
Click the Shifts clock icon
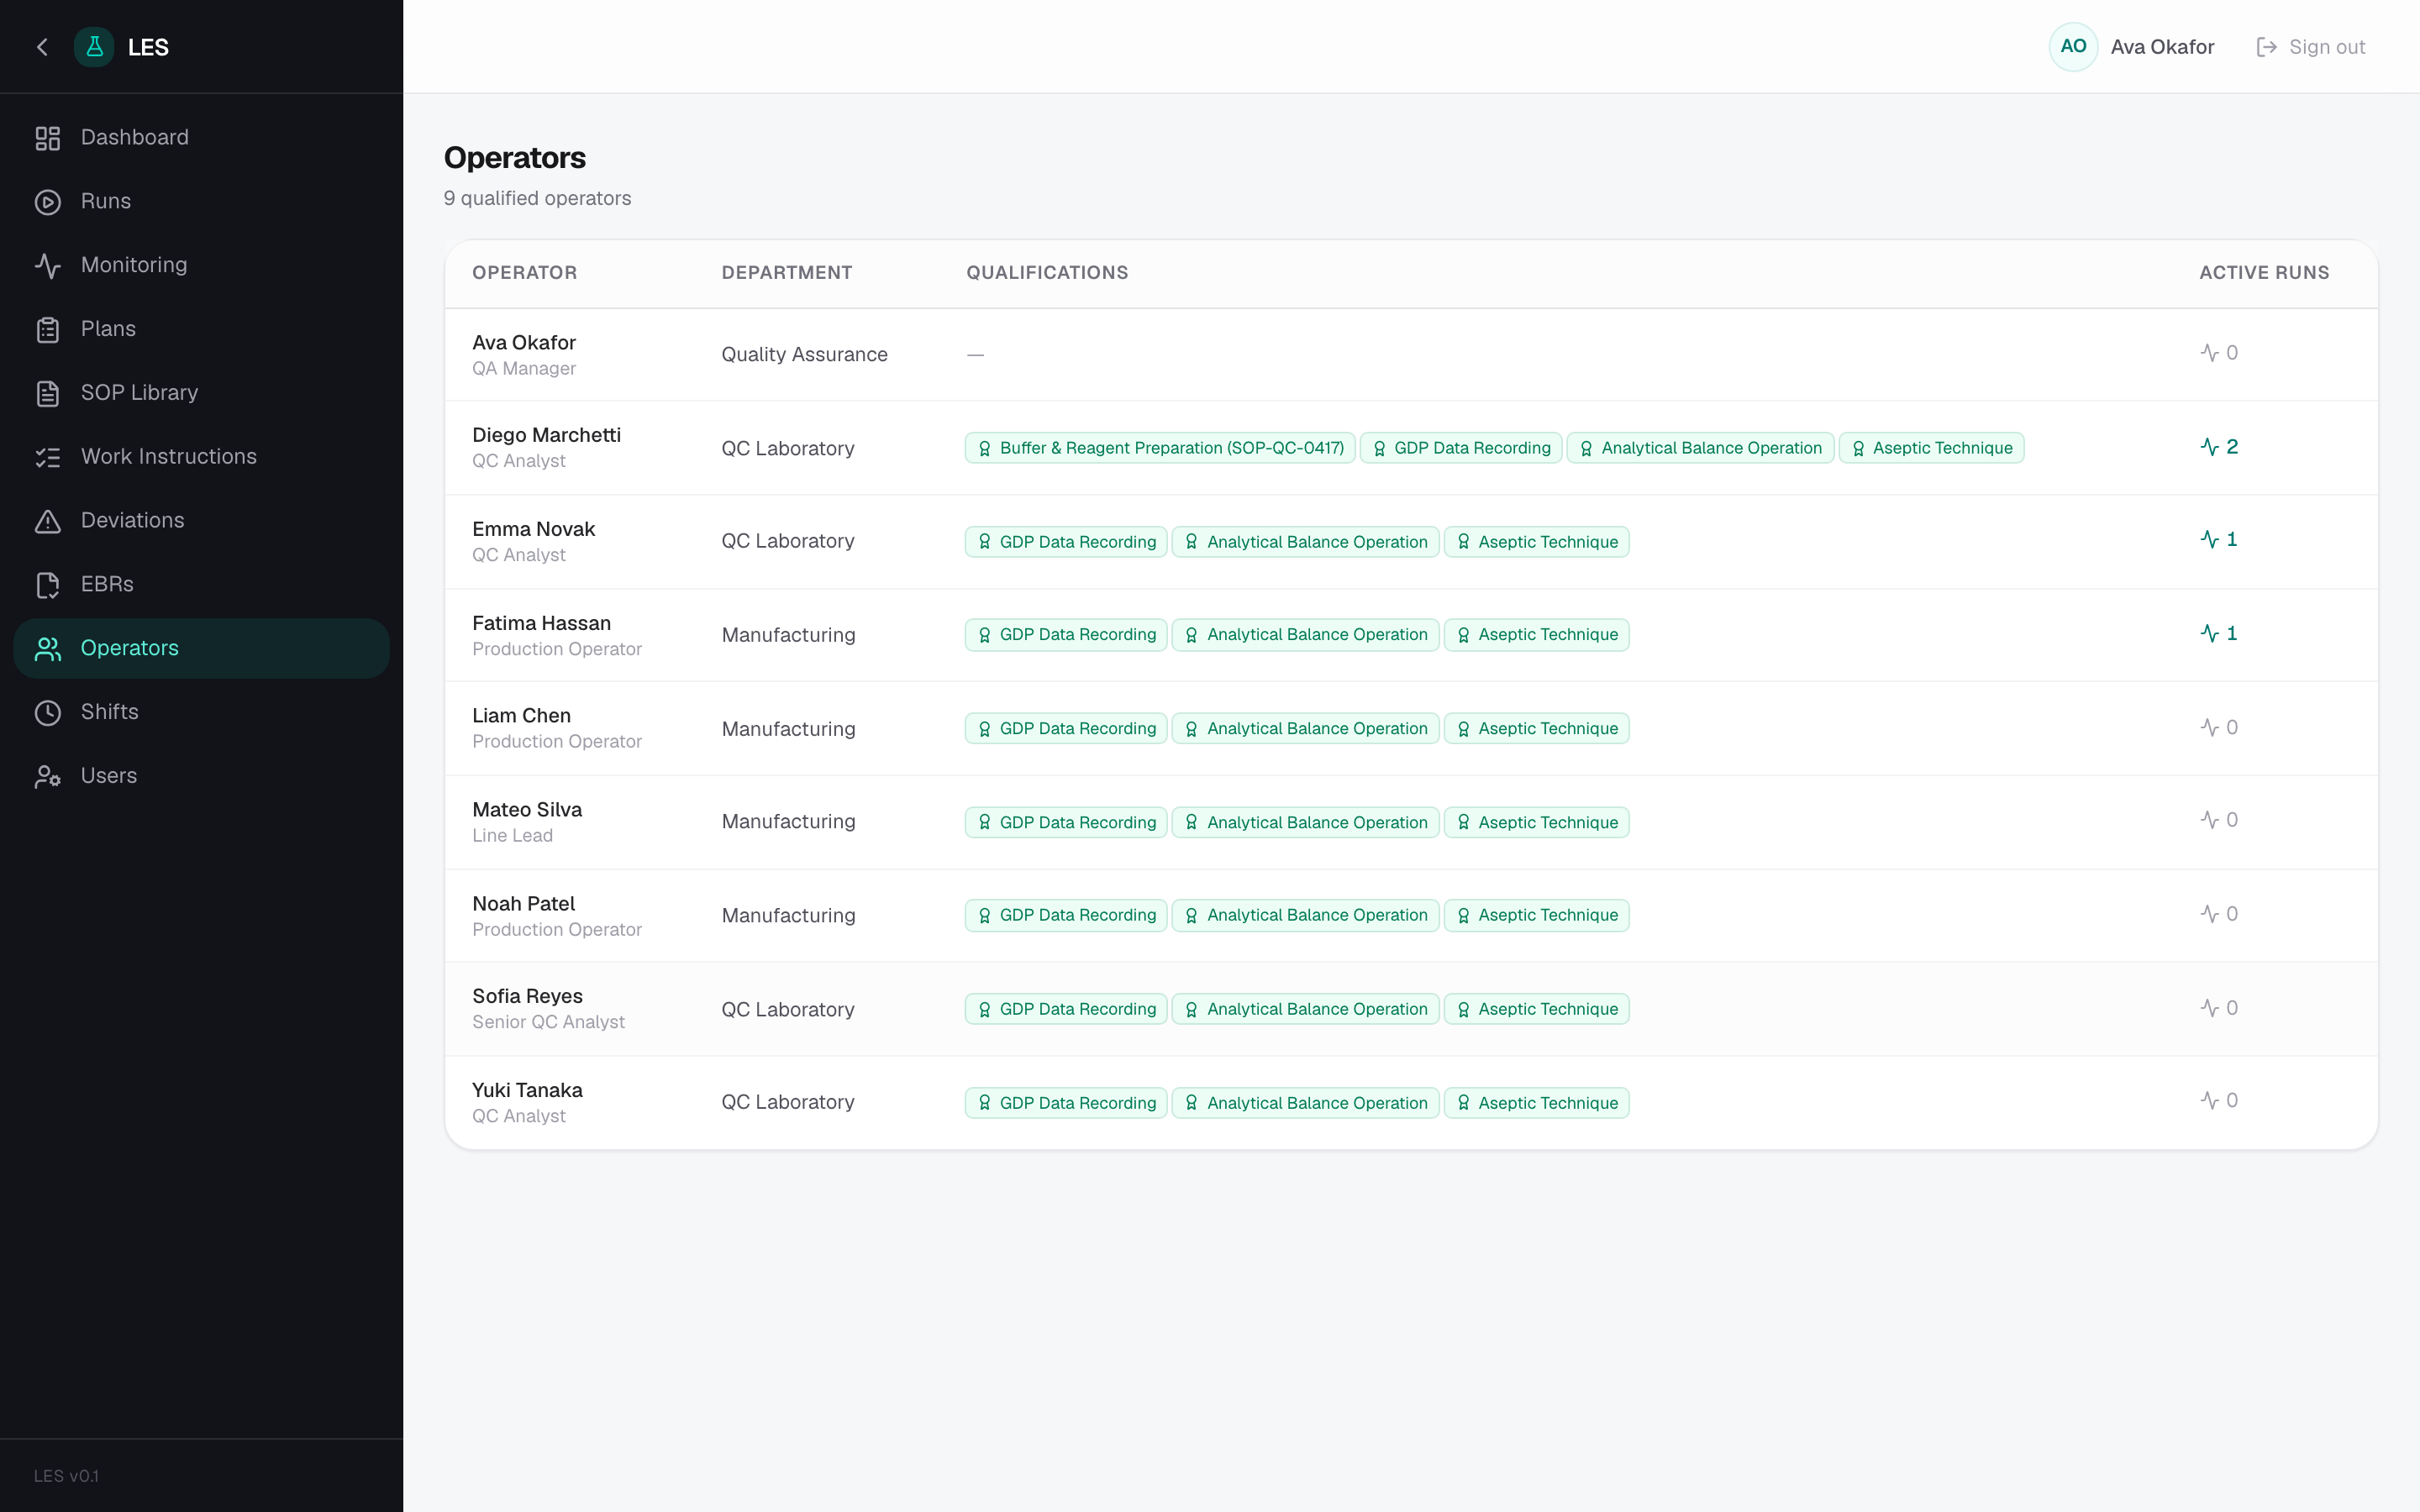48,713
